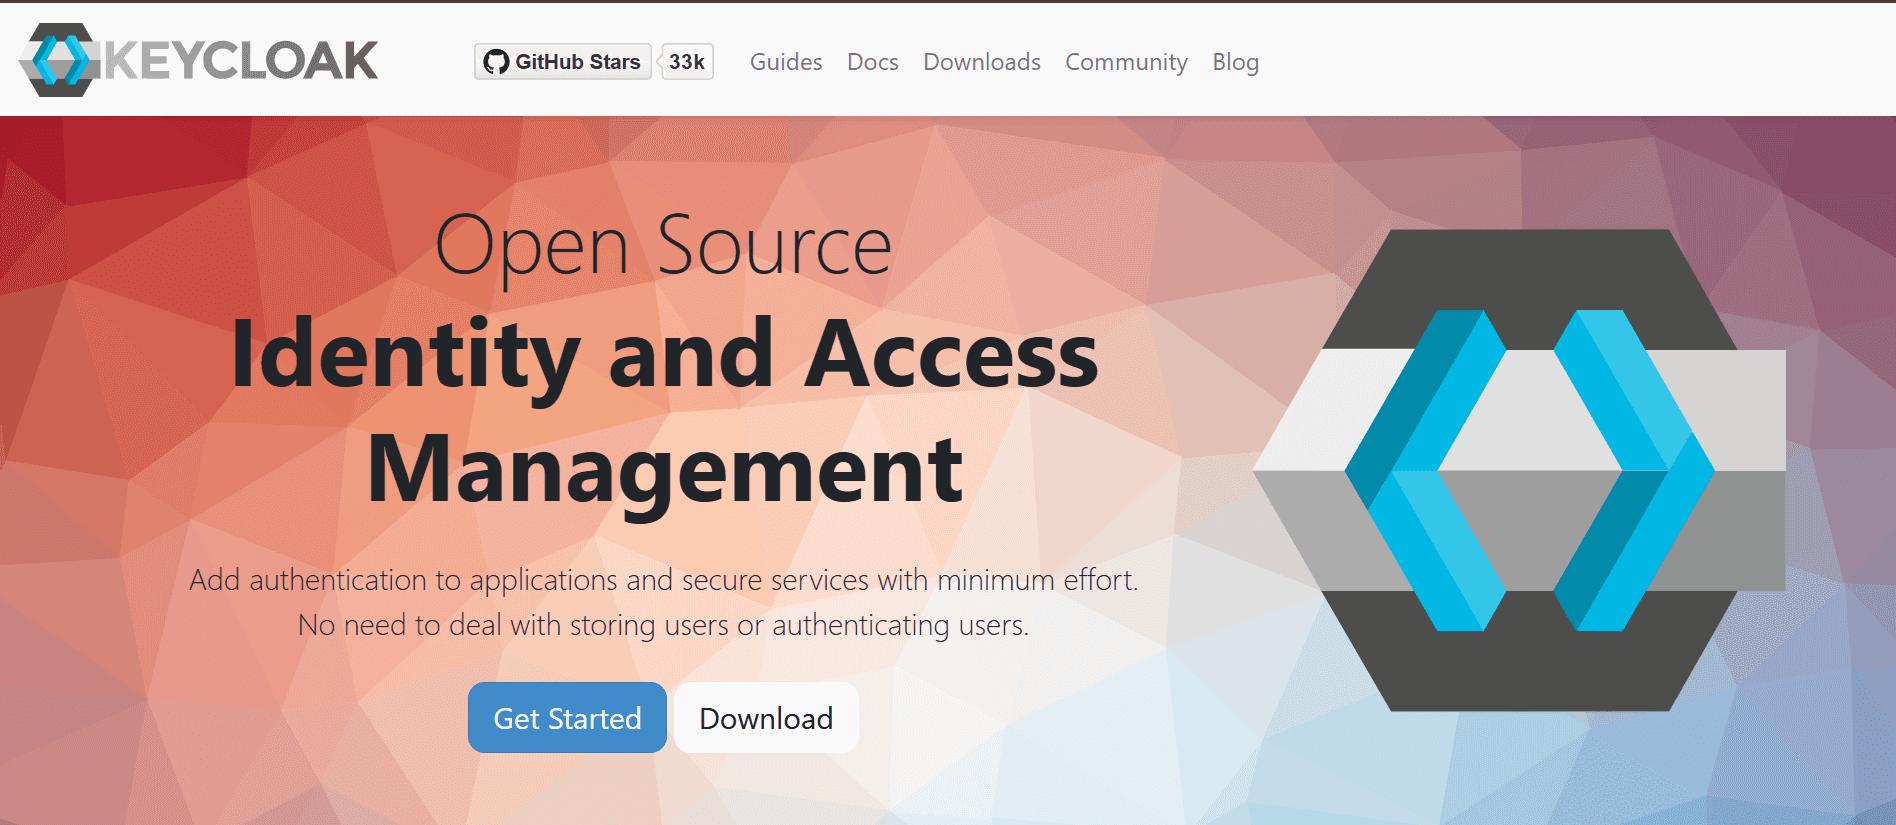Click the left blue chevron in hero logo
The image size is (1896, 825).
[1423, 470]
